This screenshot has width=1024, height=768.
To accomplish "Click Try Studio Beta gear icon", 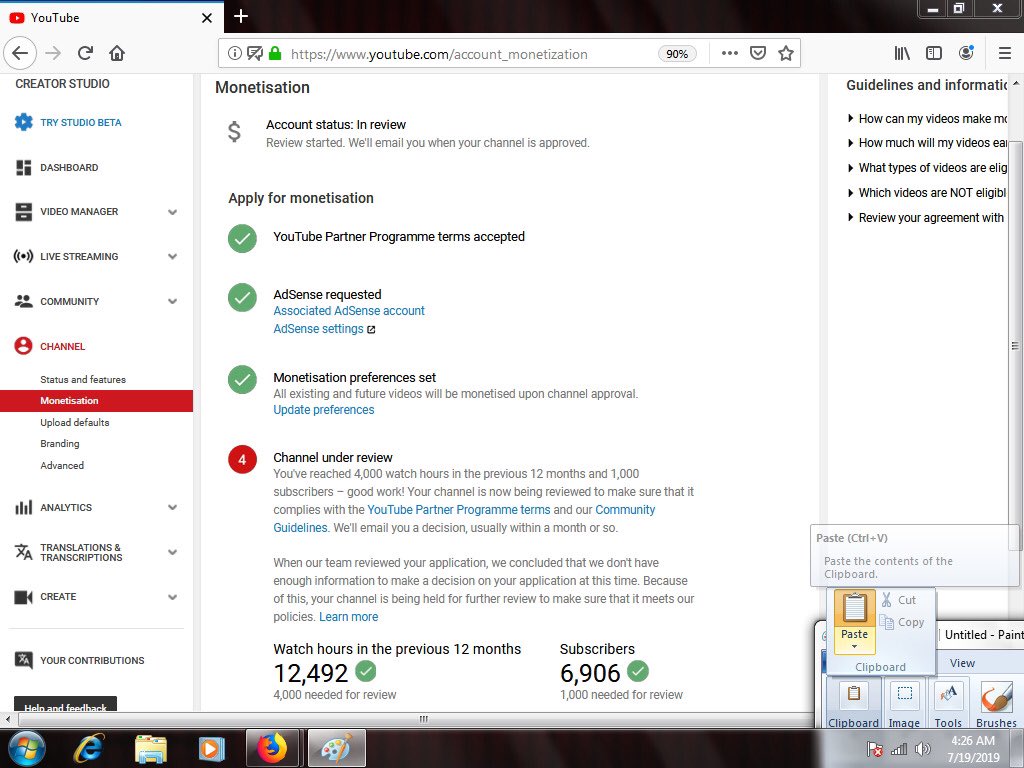I will (x=24, y=122).
